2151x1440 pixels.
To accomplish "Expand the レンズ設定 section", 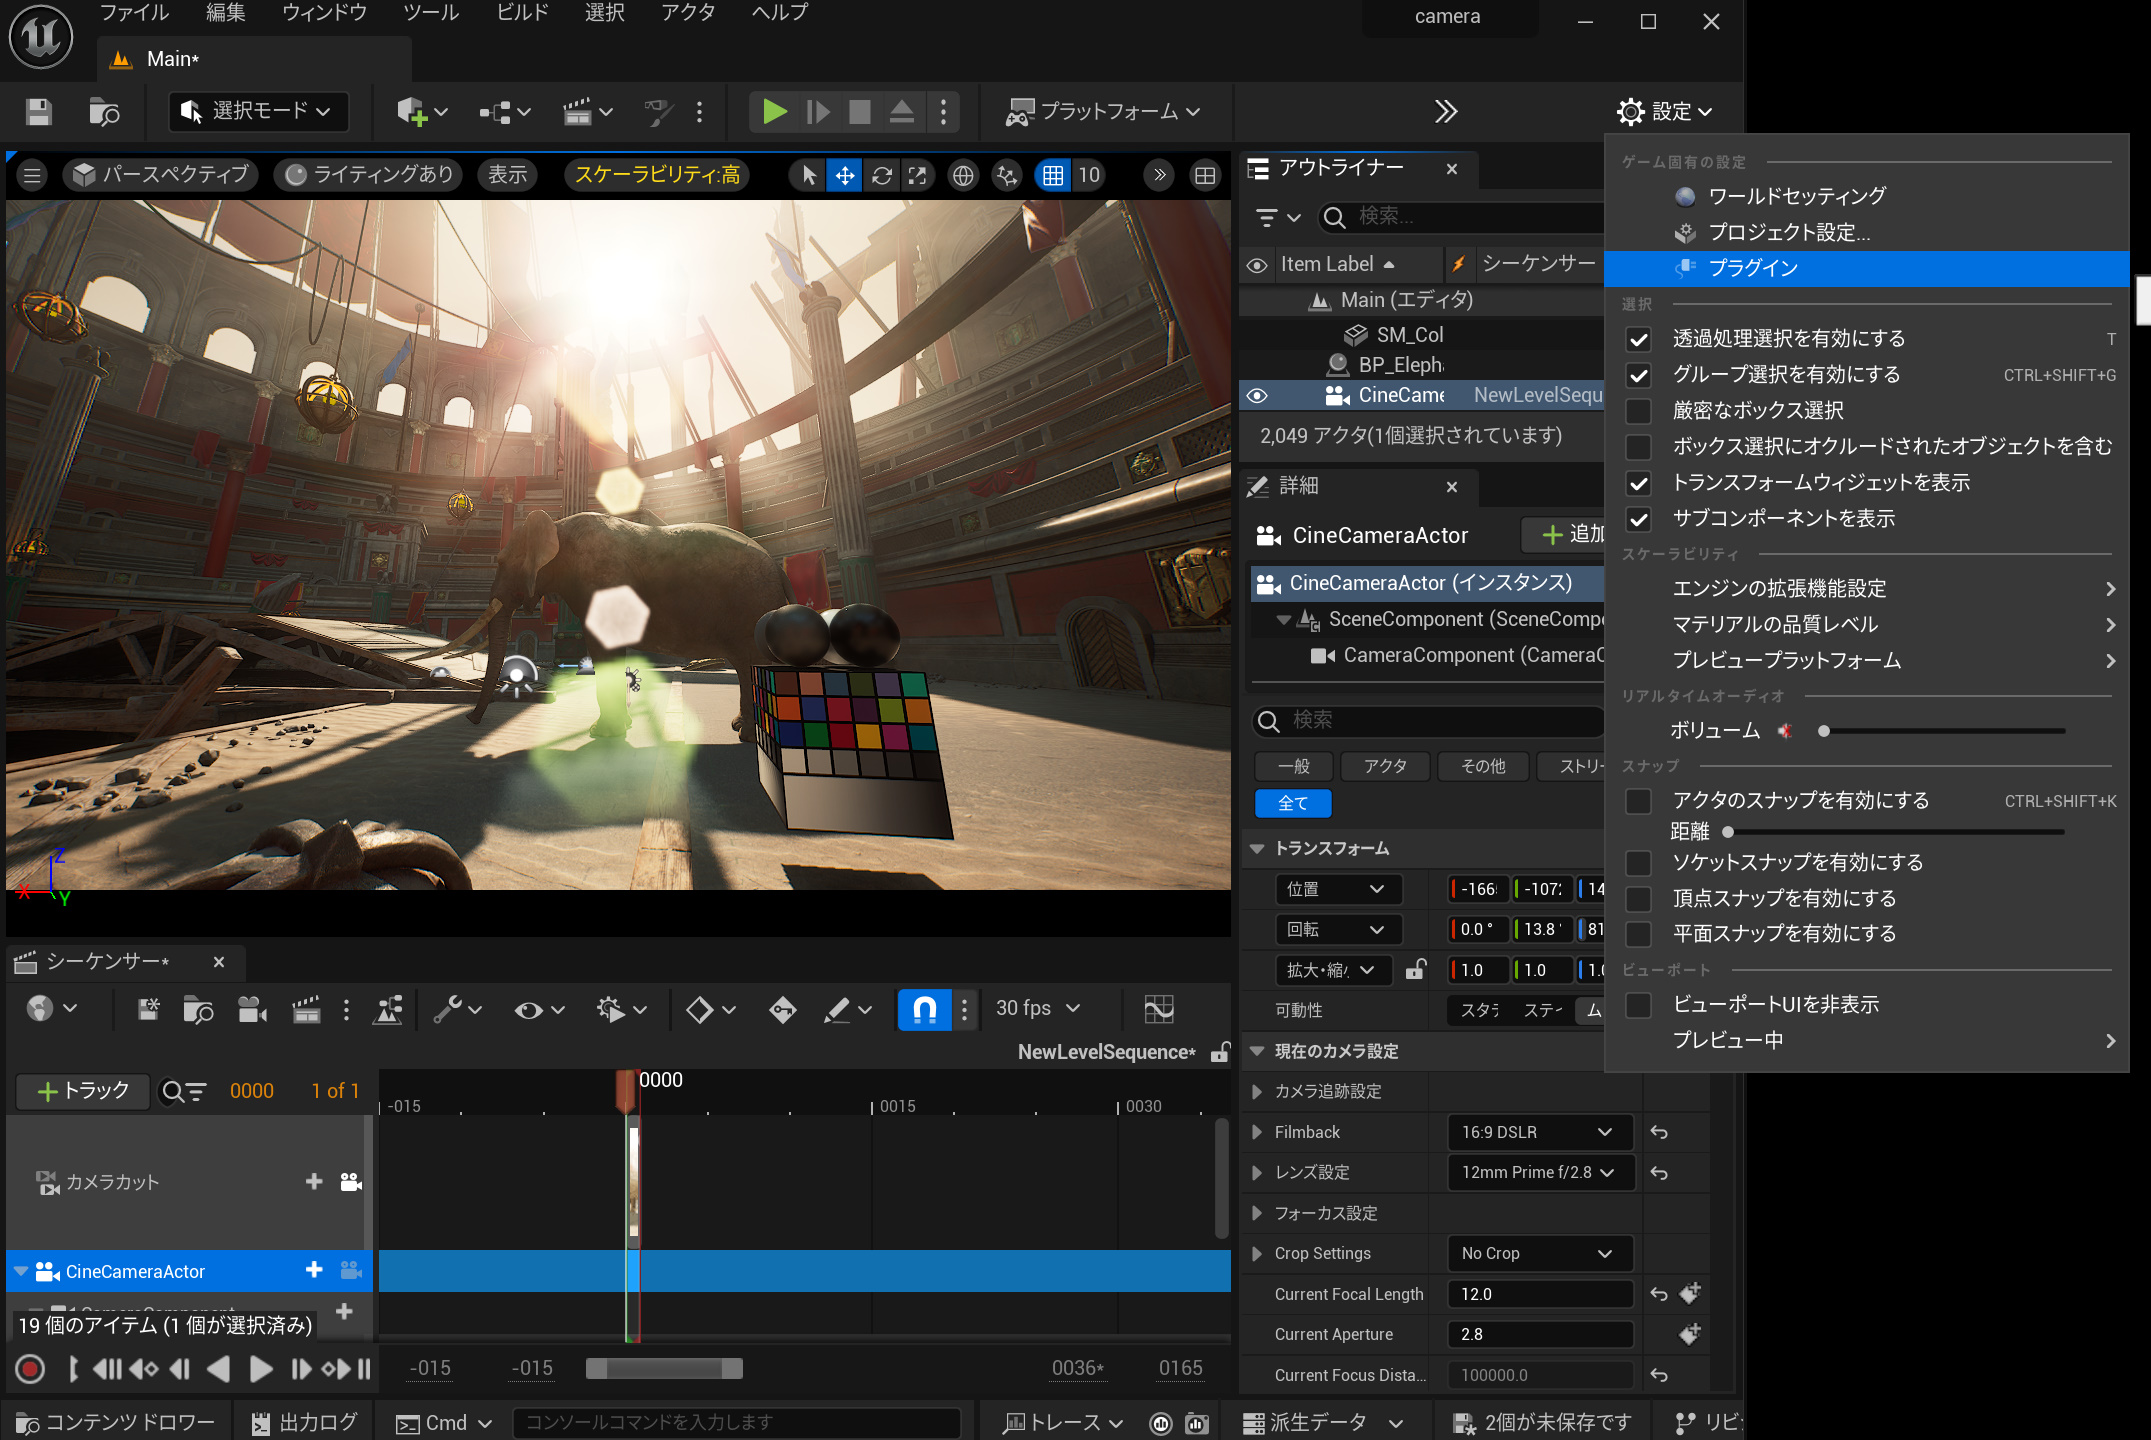I will coord(1257,1172).
